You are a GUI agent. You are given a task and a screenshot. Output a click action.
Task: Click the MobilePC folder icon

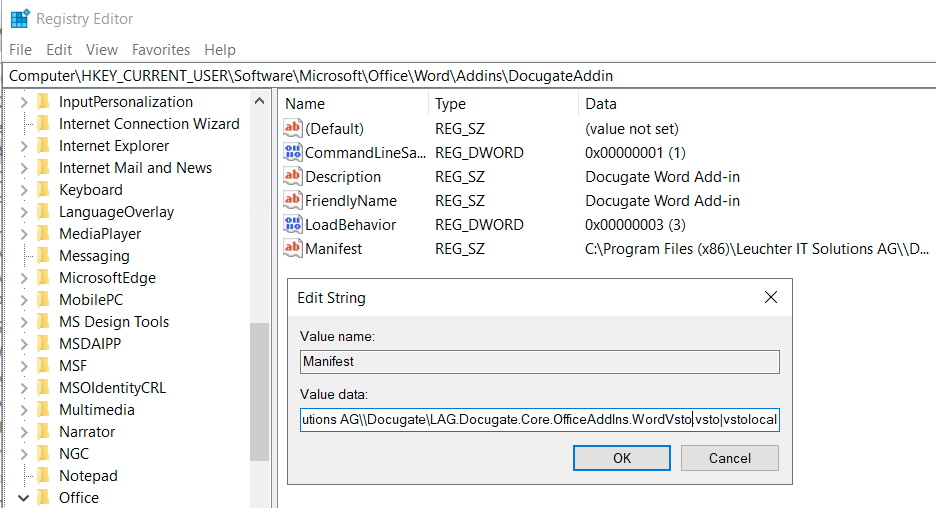point(44,300)
